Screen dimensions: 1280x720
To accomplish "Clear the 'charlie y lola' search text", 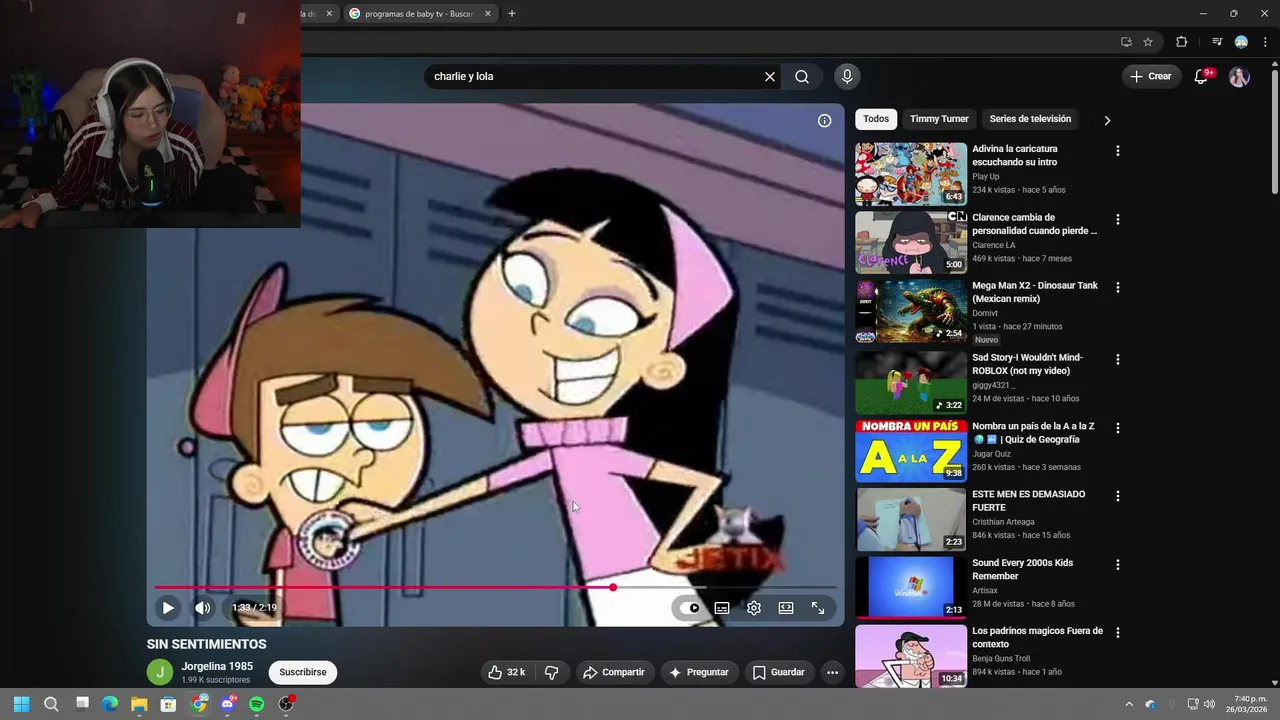I will (x=770, y=76).
